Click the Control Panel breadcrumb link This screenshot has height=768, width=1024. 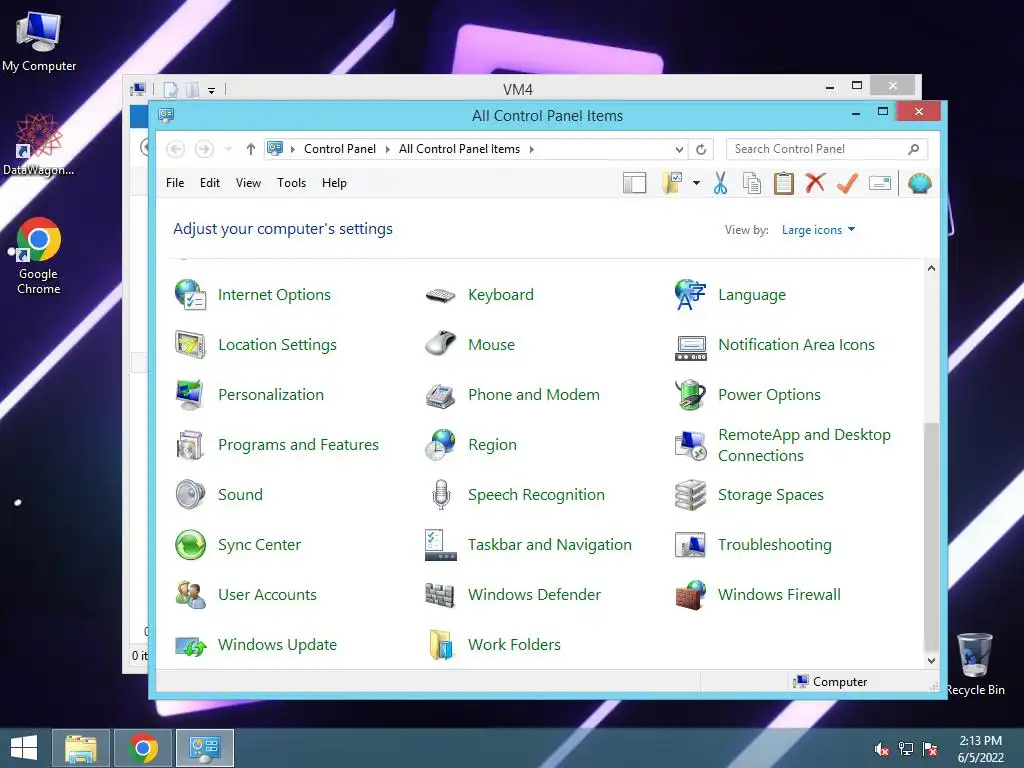pyautogui.click(x=340, y=149)
